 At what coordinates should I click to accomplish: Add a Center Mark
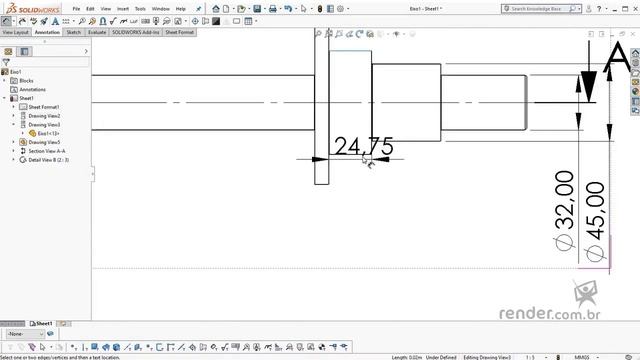(195, 21)
